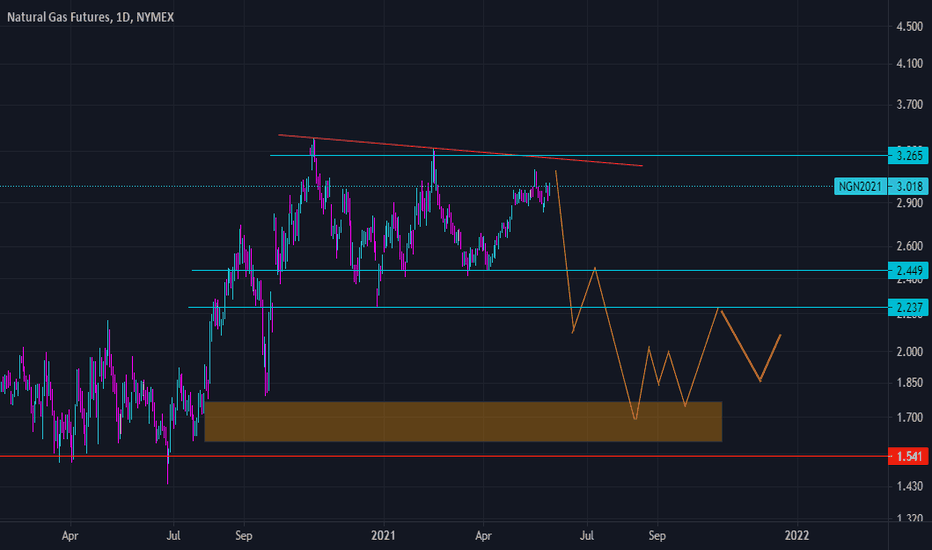This screenshot has width=932, height=550.
Task: Click the 1.700 price axis value
Action: tap(909, 418)
